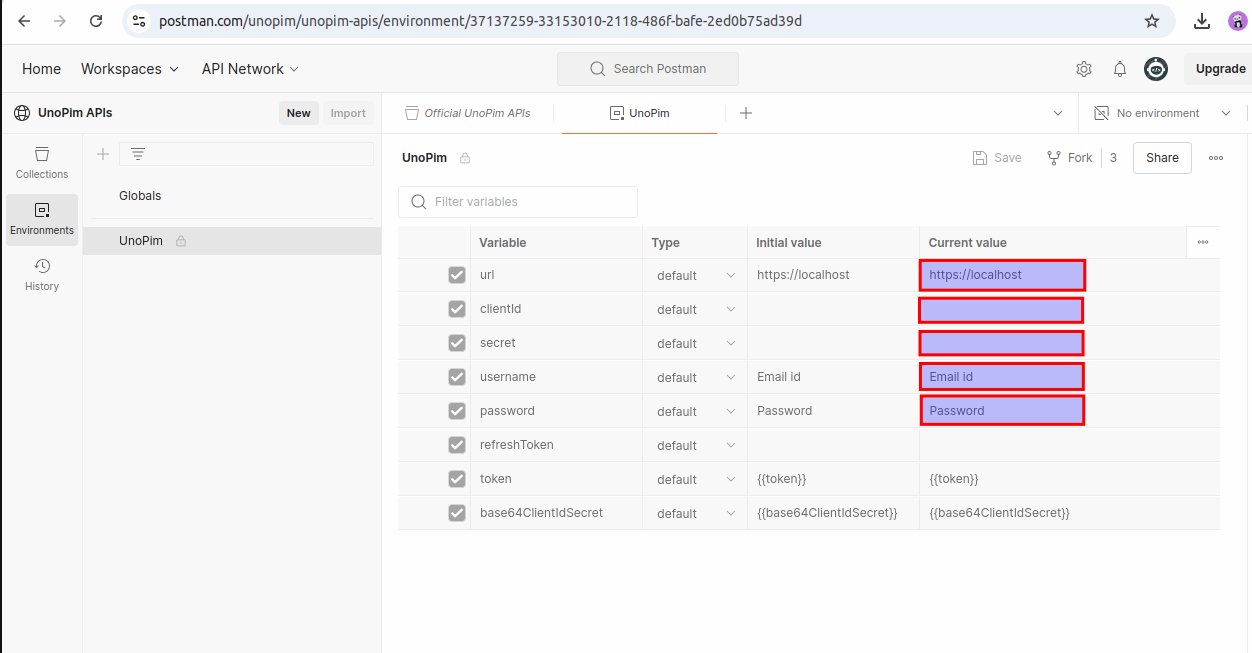The image size is (1252, 653).
Task: Click the New button
Action: tap(299, 113)
